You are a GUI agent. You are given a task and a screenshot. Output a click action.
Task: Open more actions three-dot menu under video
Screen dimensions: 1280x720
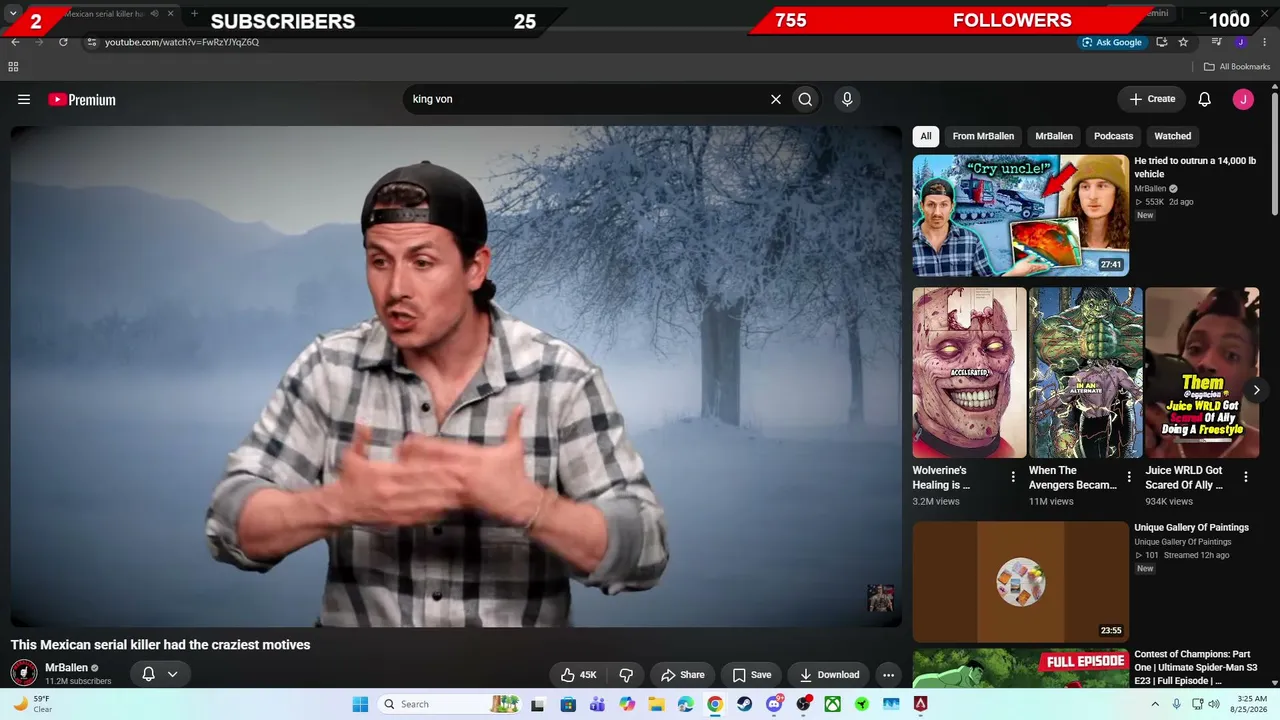[888, 675]
